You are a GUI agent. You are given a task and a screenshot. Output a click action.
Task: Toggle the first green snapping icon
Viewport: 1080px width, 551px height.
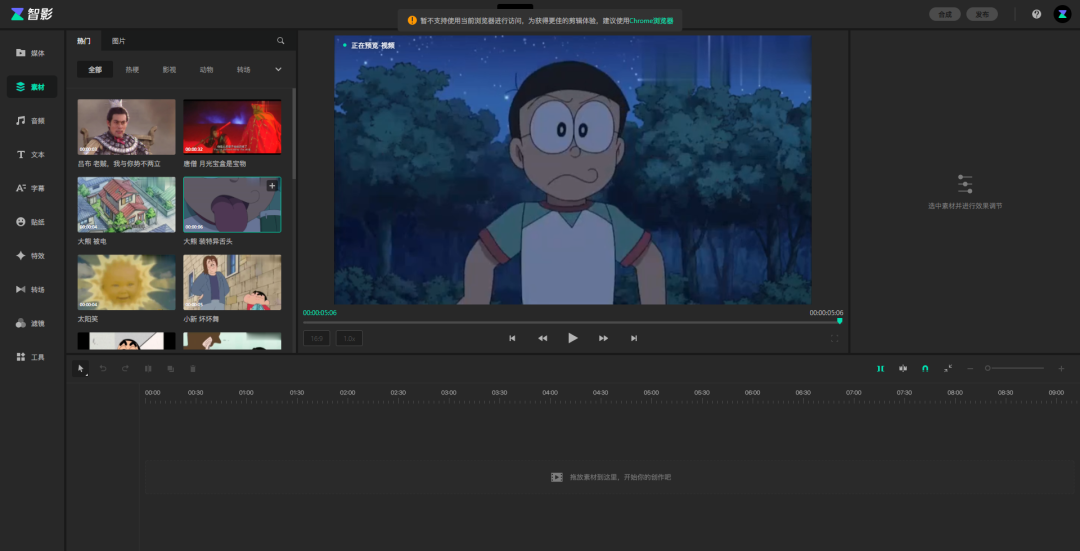[x=880, y=368]
